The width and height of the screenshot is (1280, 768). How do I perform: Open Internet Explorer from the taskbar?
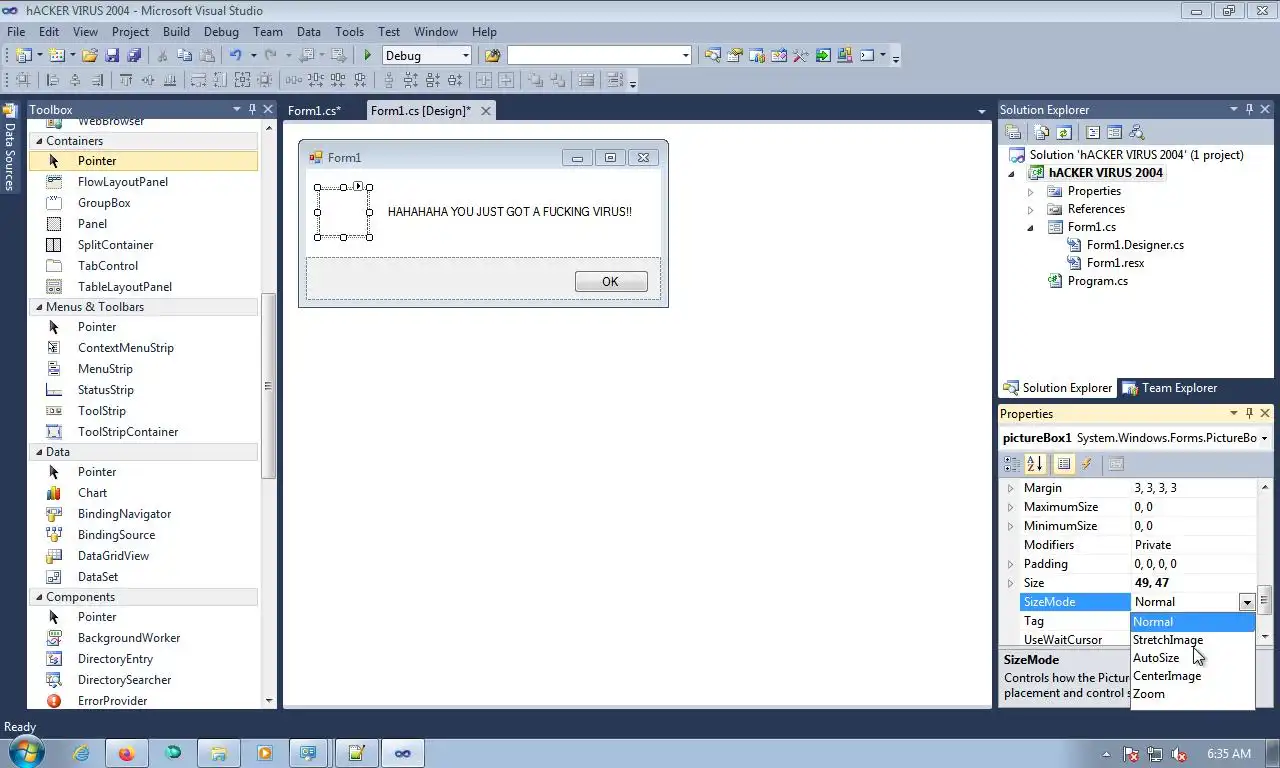click(81, 753)
